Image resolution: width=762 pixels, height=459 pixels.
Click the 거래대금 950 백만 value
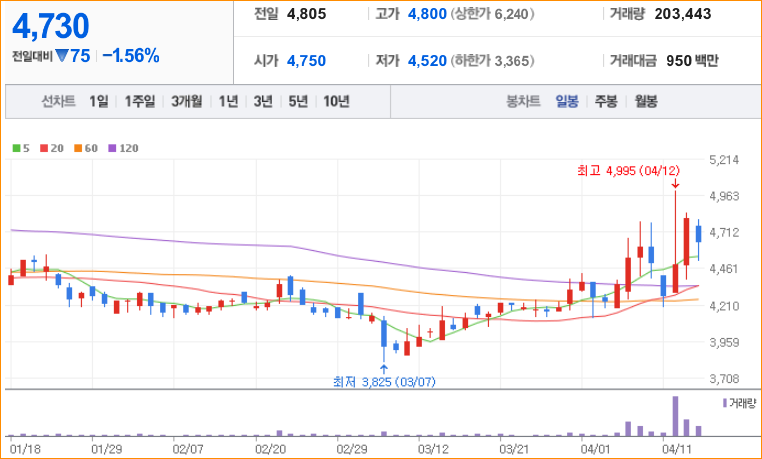tap(692, 61)
